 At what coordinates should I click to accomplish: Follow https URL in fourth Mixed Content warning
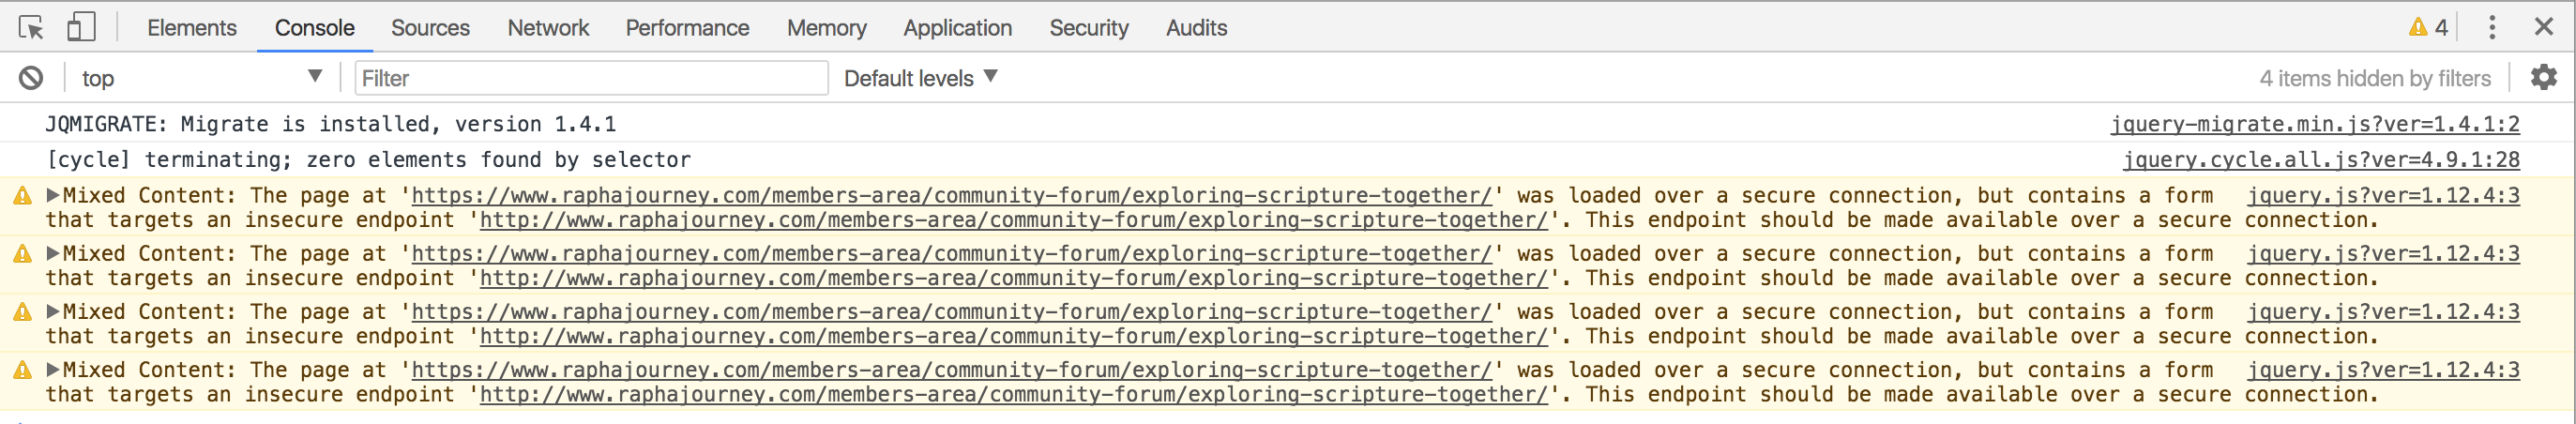pyautogui.click(x=951, y=369)
